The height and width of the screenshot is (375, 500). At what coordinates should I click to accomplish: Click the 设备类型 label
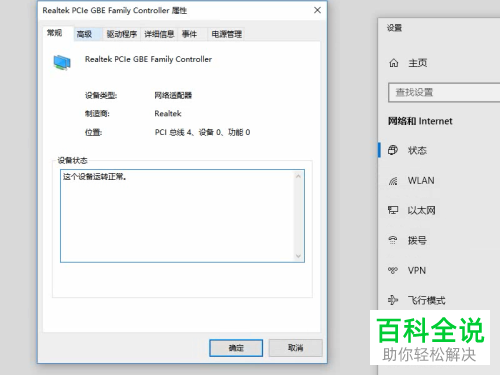pyautogui.click(x=101, y=96)
